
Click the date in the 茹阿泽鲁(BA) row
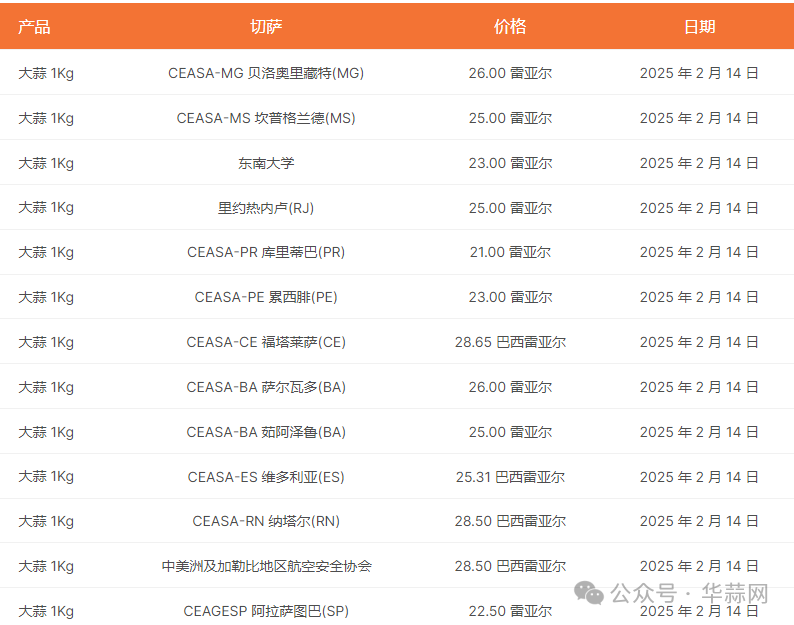[699, 433]
